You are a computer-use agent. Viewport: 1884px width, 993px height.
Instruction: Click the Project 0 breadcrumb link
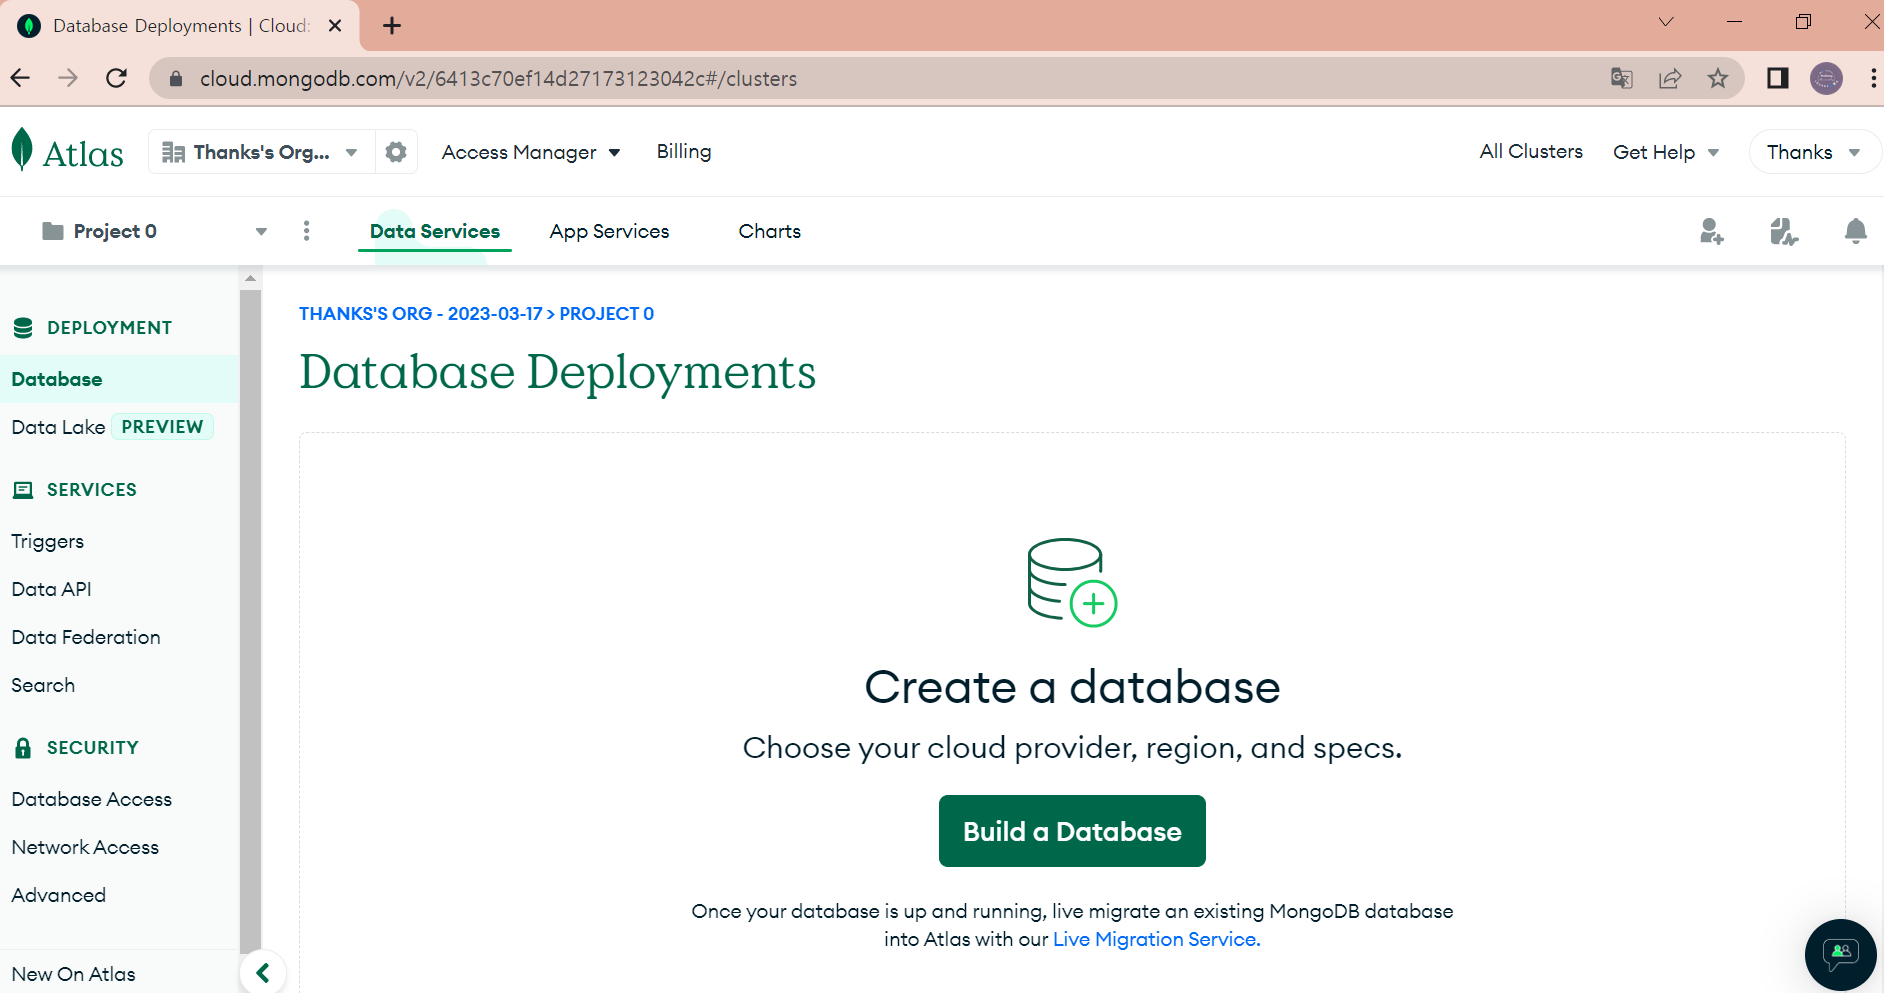(607, 314)
